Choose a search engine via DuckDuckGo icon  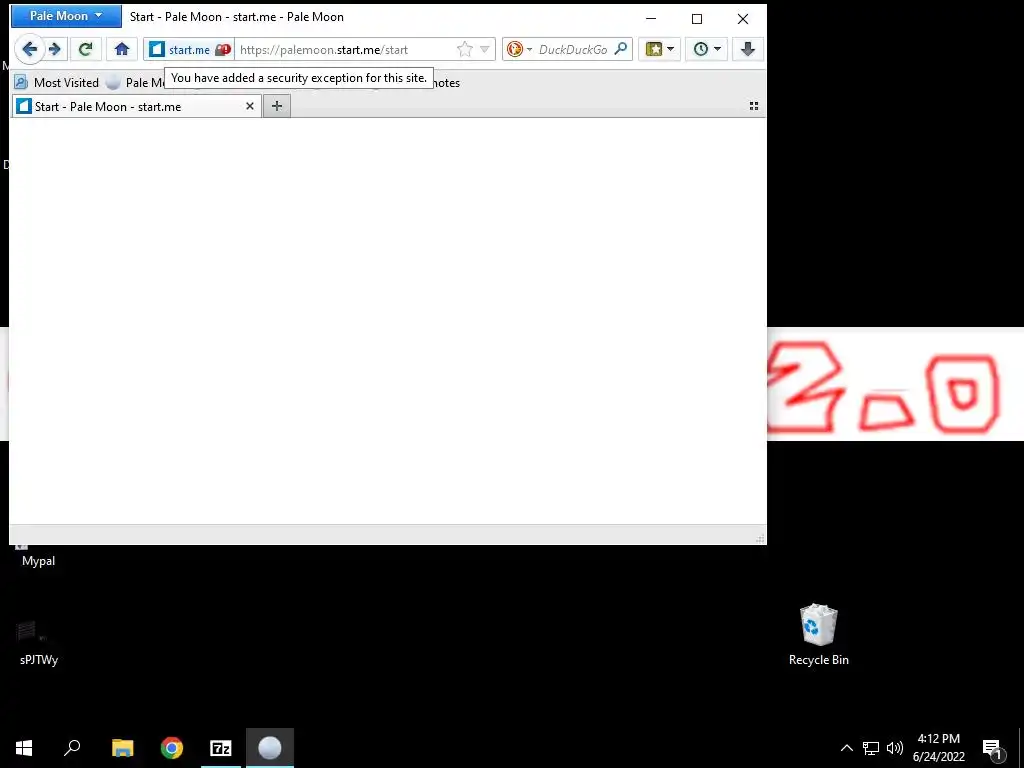(x=519, y=50)
